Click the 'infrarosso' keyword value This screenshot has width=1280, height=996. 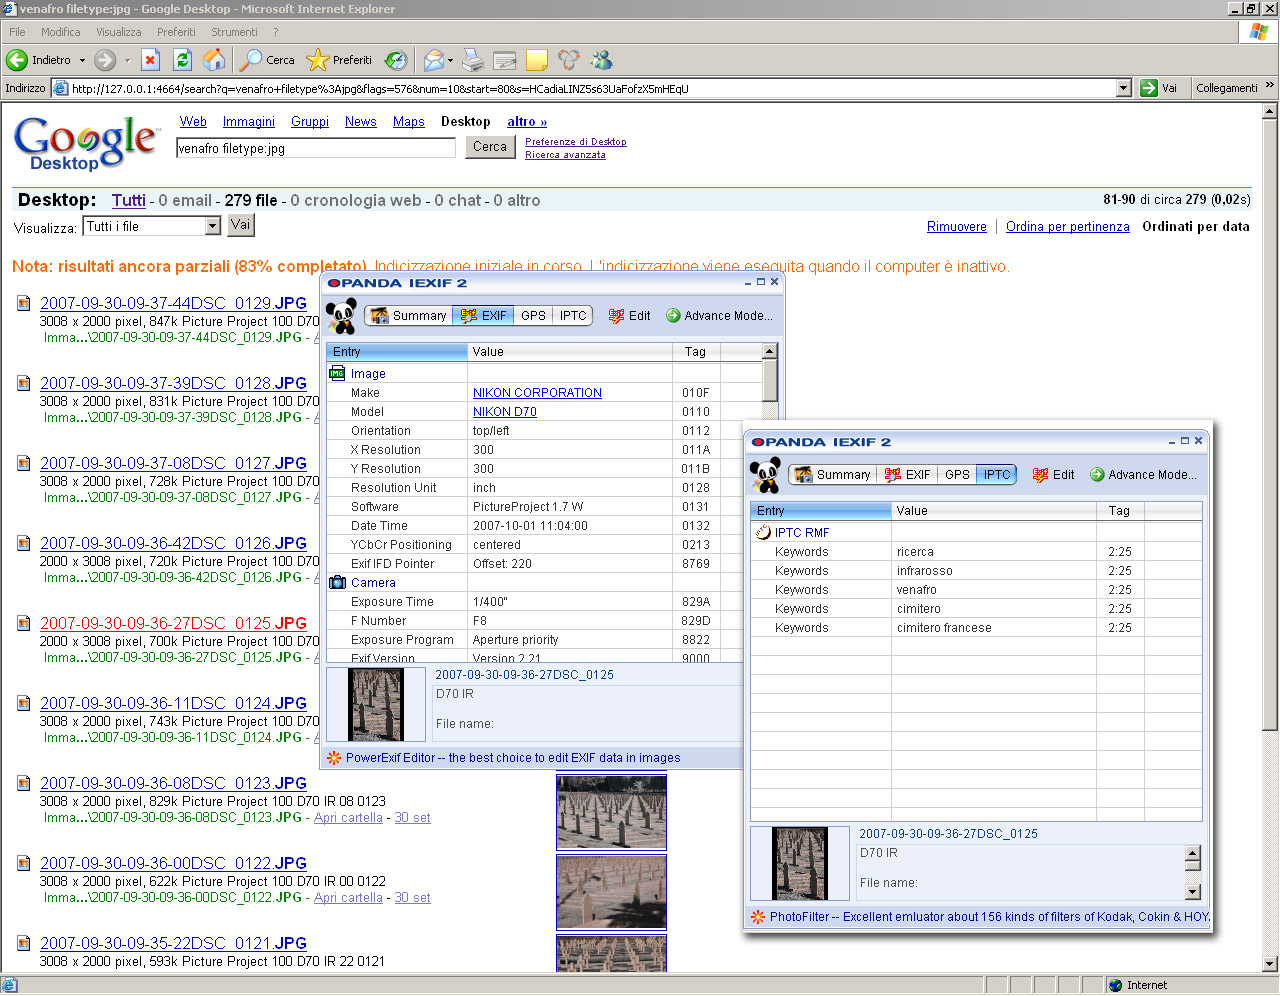tap(925, 571)
